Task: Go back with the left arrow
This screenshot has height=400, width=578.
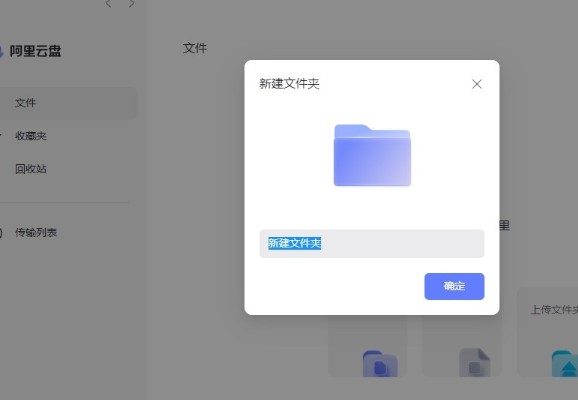Action: (x=108, y=4)
